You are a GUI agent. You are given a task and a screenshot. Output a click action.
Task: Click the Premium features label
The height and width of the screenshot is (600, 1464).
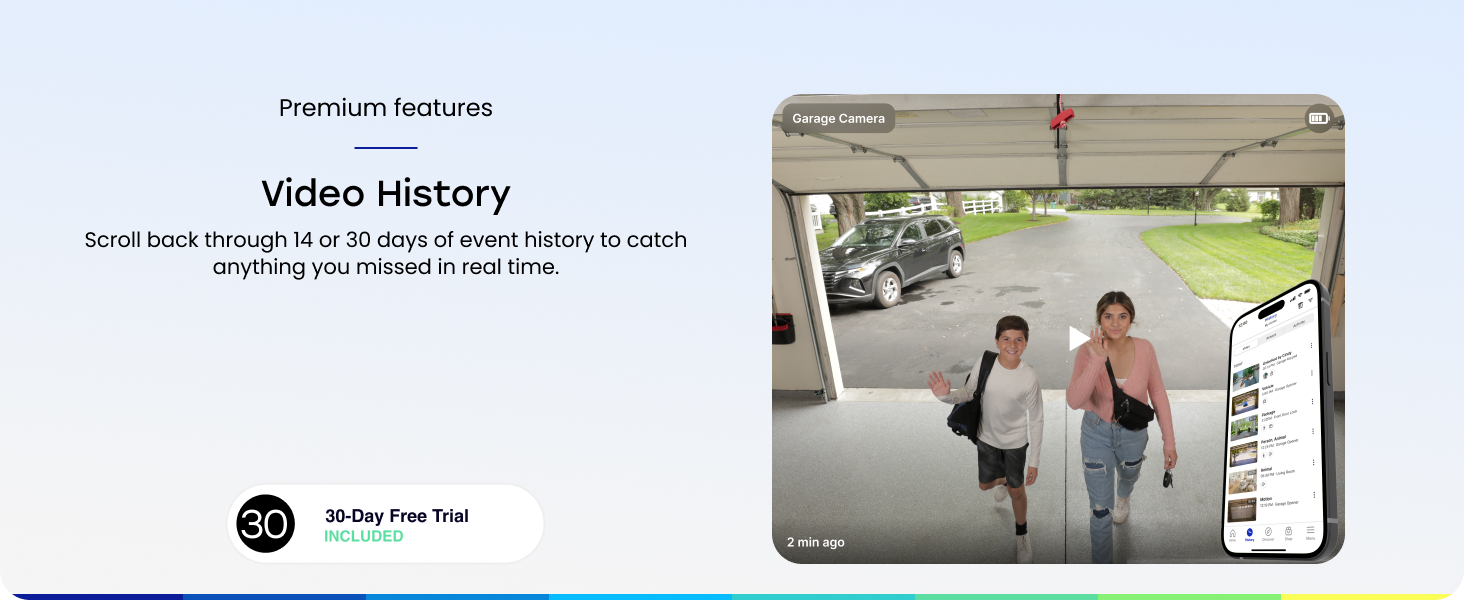(x=386, y=108)
